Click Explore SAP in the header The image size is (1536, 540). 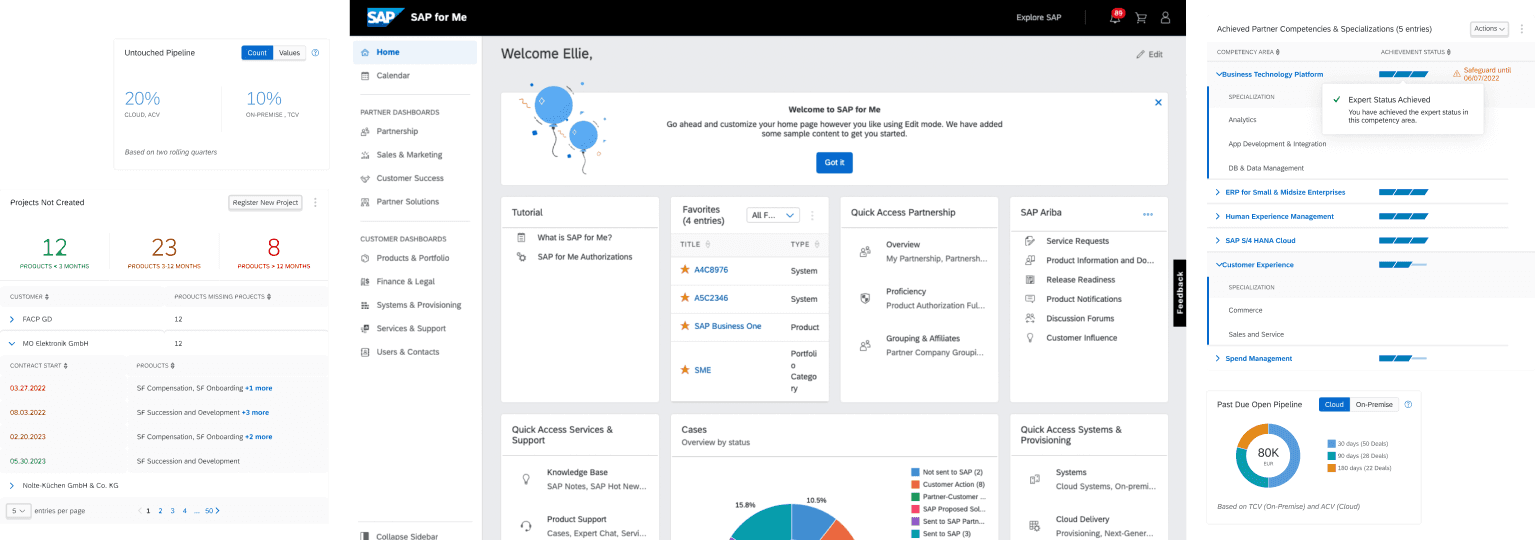1038,17
